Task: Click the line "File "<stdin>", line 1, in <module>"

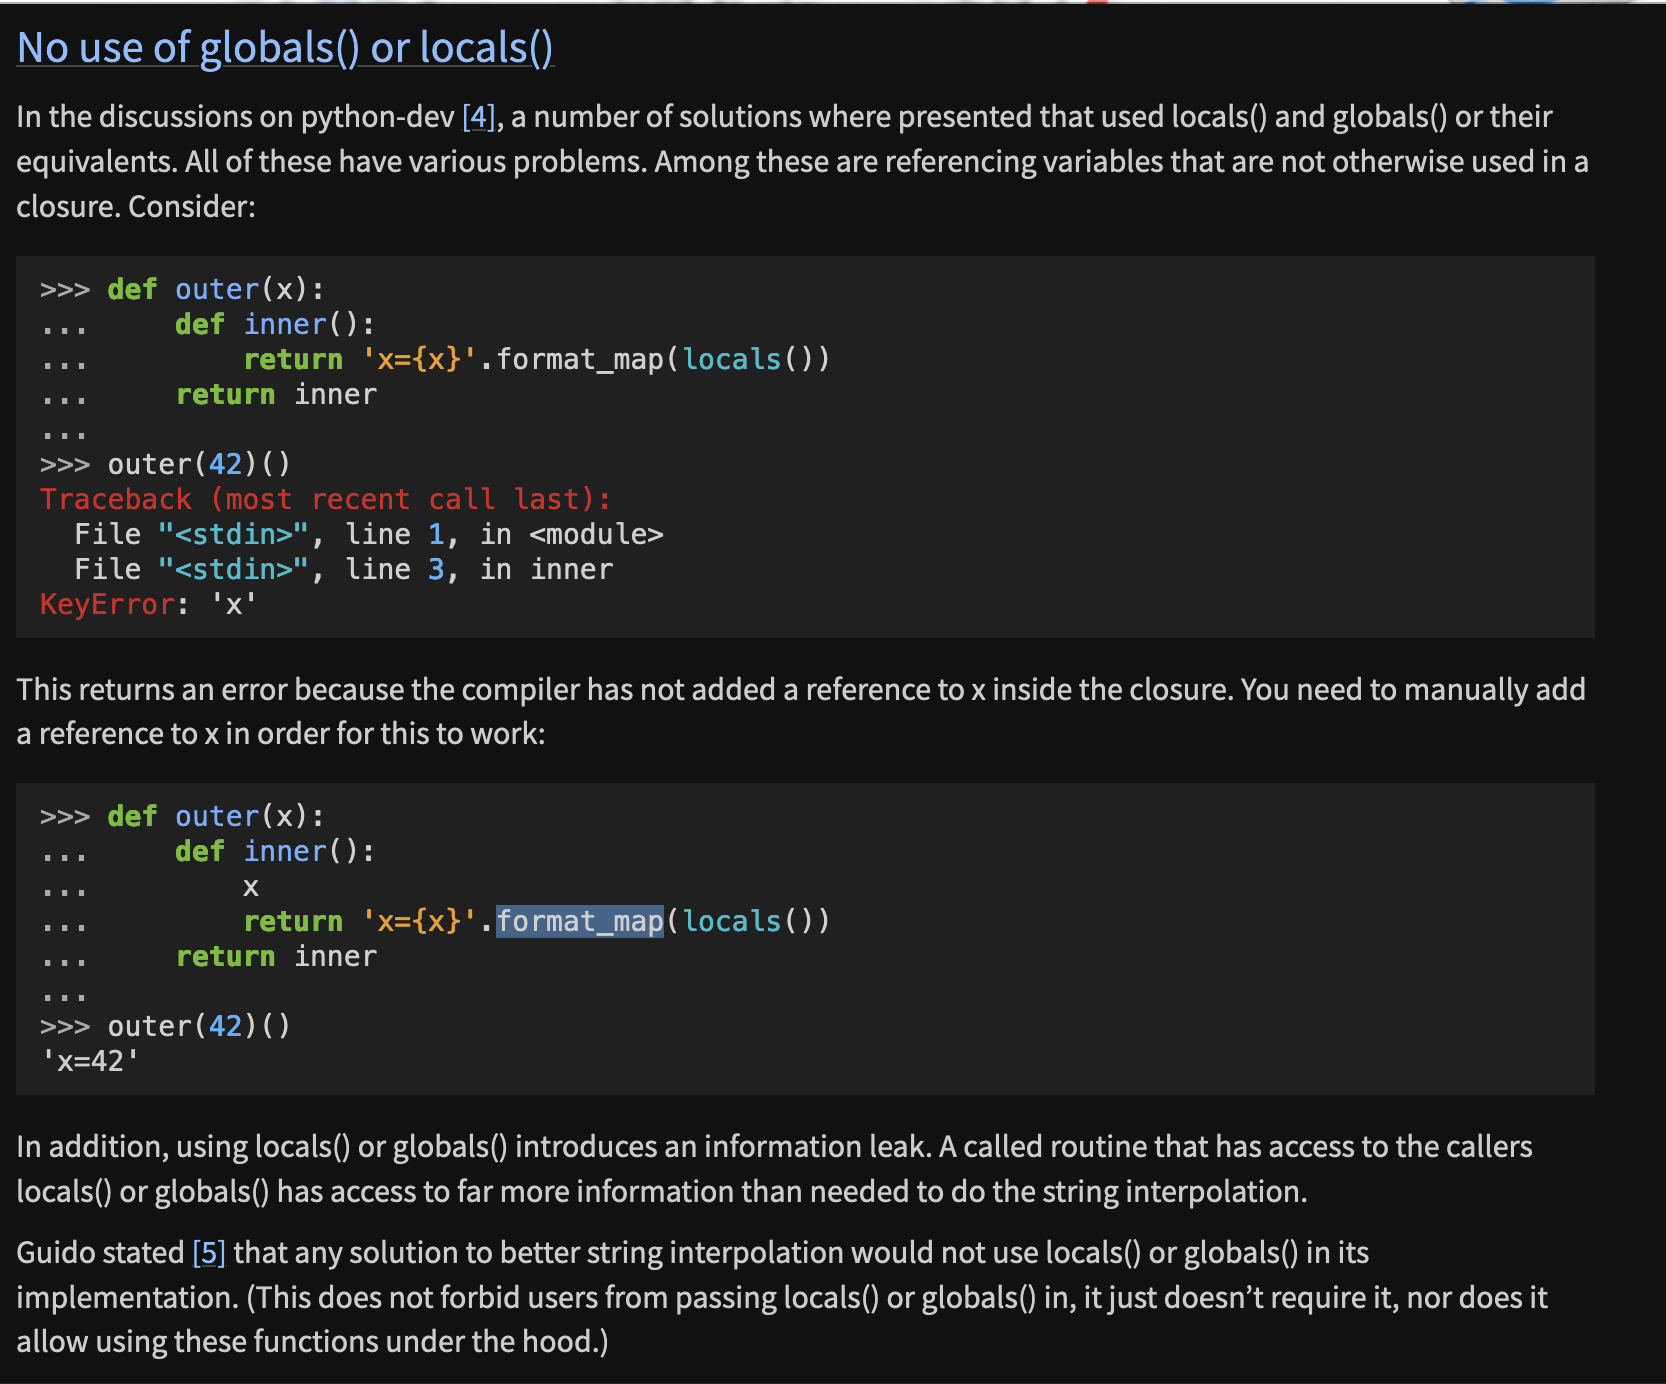Action: click(x=369, y=534)
